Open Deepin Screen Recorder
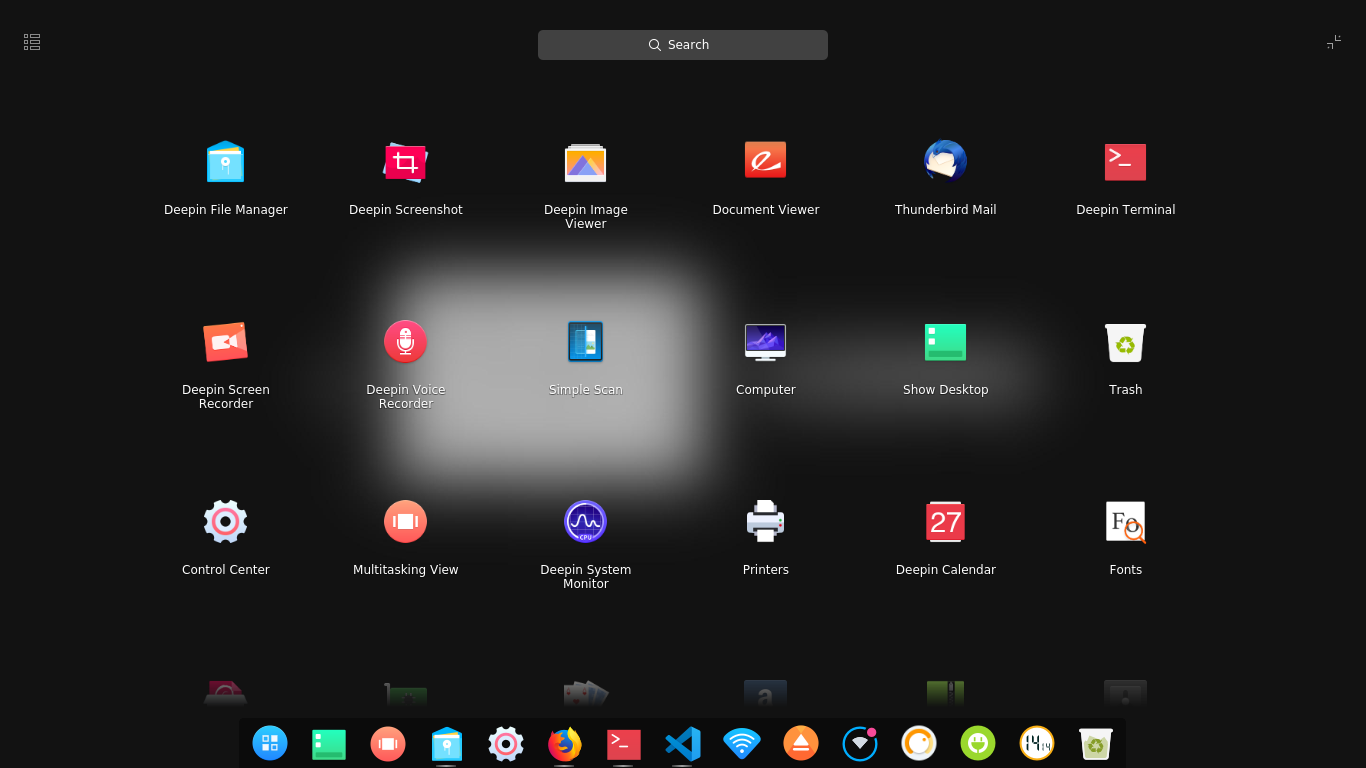The height and width of the screenshot is (768, 1366). pyautogui.click(x=226, y=342)
